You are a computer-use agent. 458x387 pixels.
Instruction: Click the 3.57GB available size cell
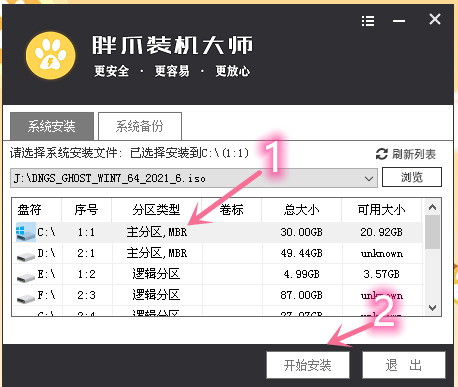382,274
